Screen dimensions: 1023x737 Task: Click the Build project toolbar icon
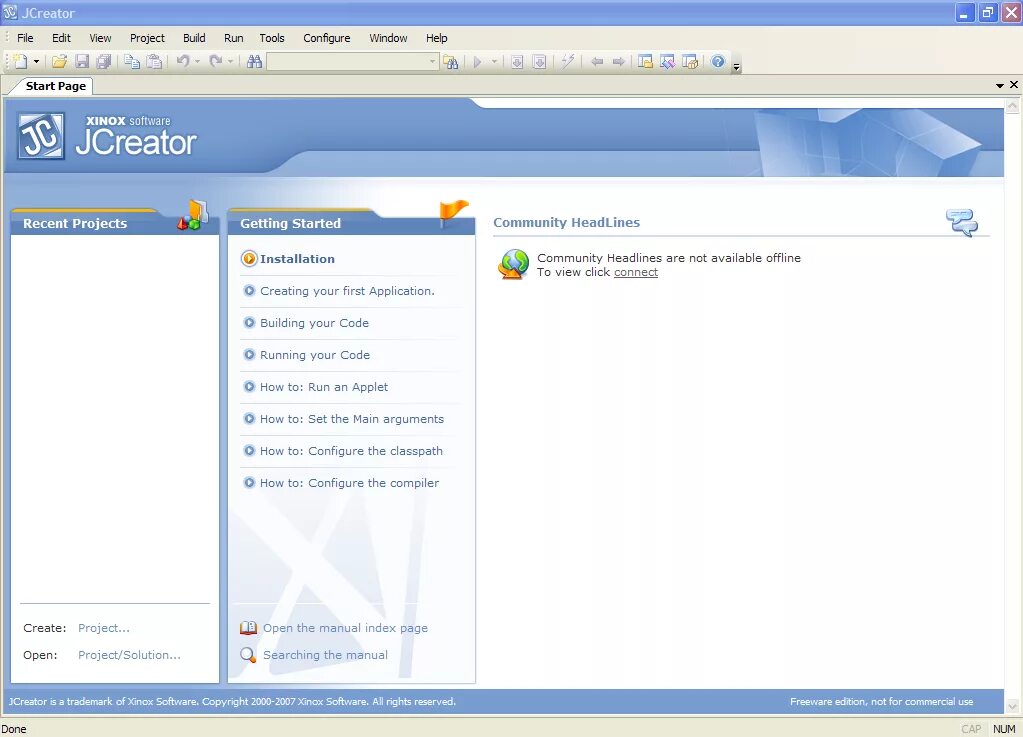click(540, 61)
